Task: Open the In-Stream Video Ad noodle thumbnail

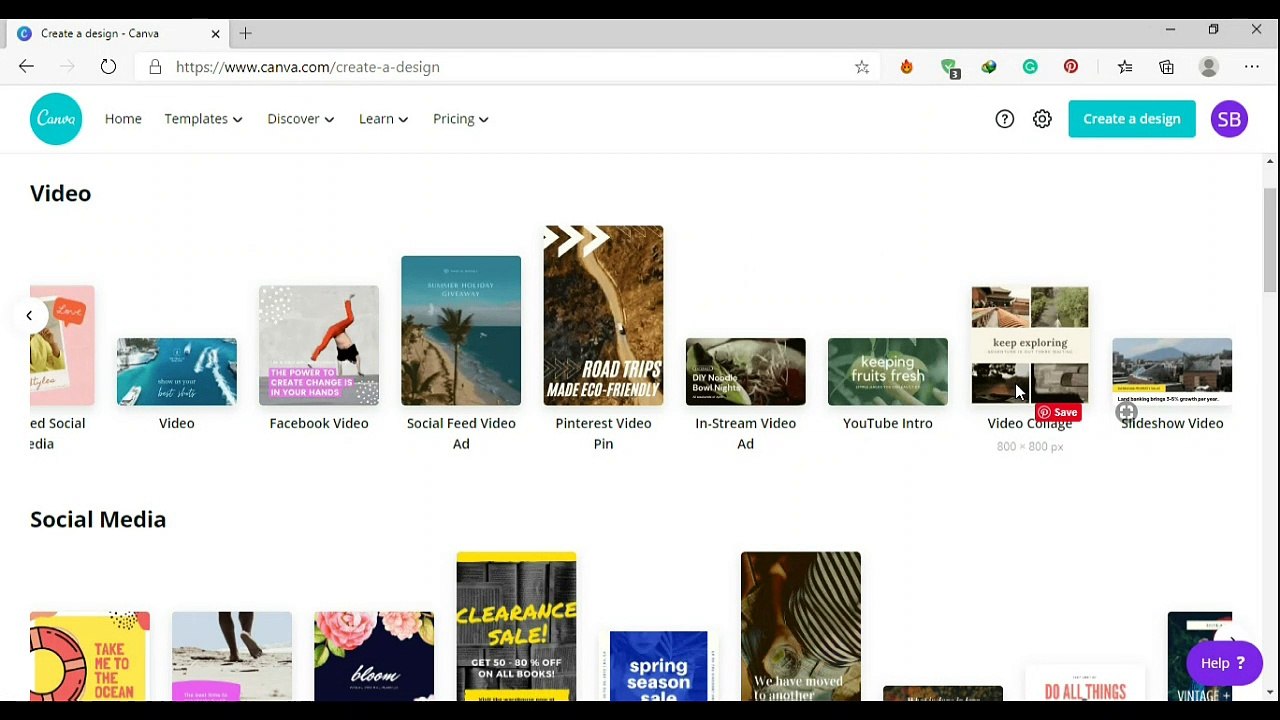Action: [x=745, y=372]
